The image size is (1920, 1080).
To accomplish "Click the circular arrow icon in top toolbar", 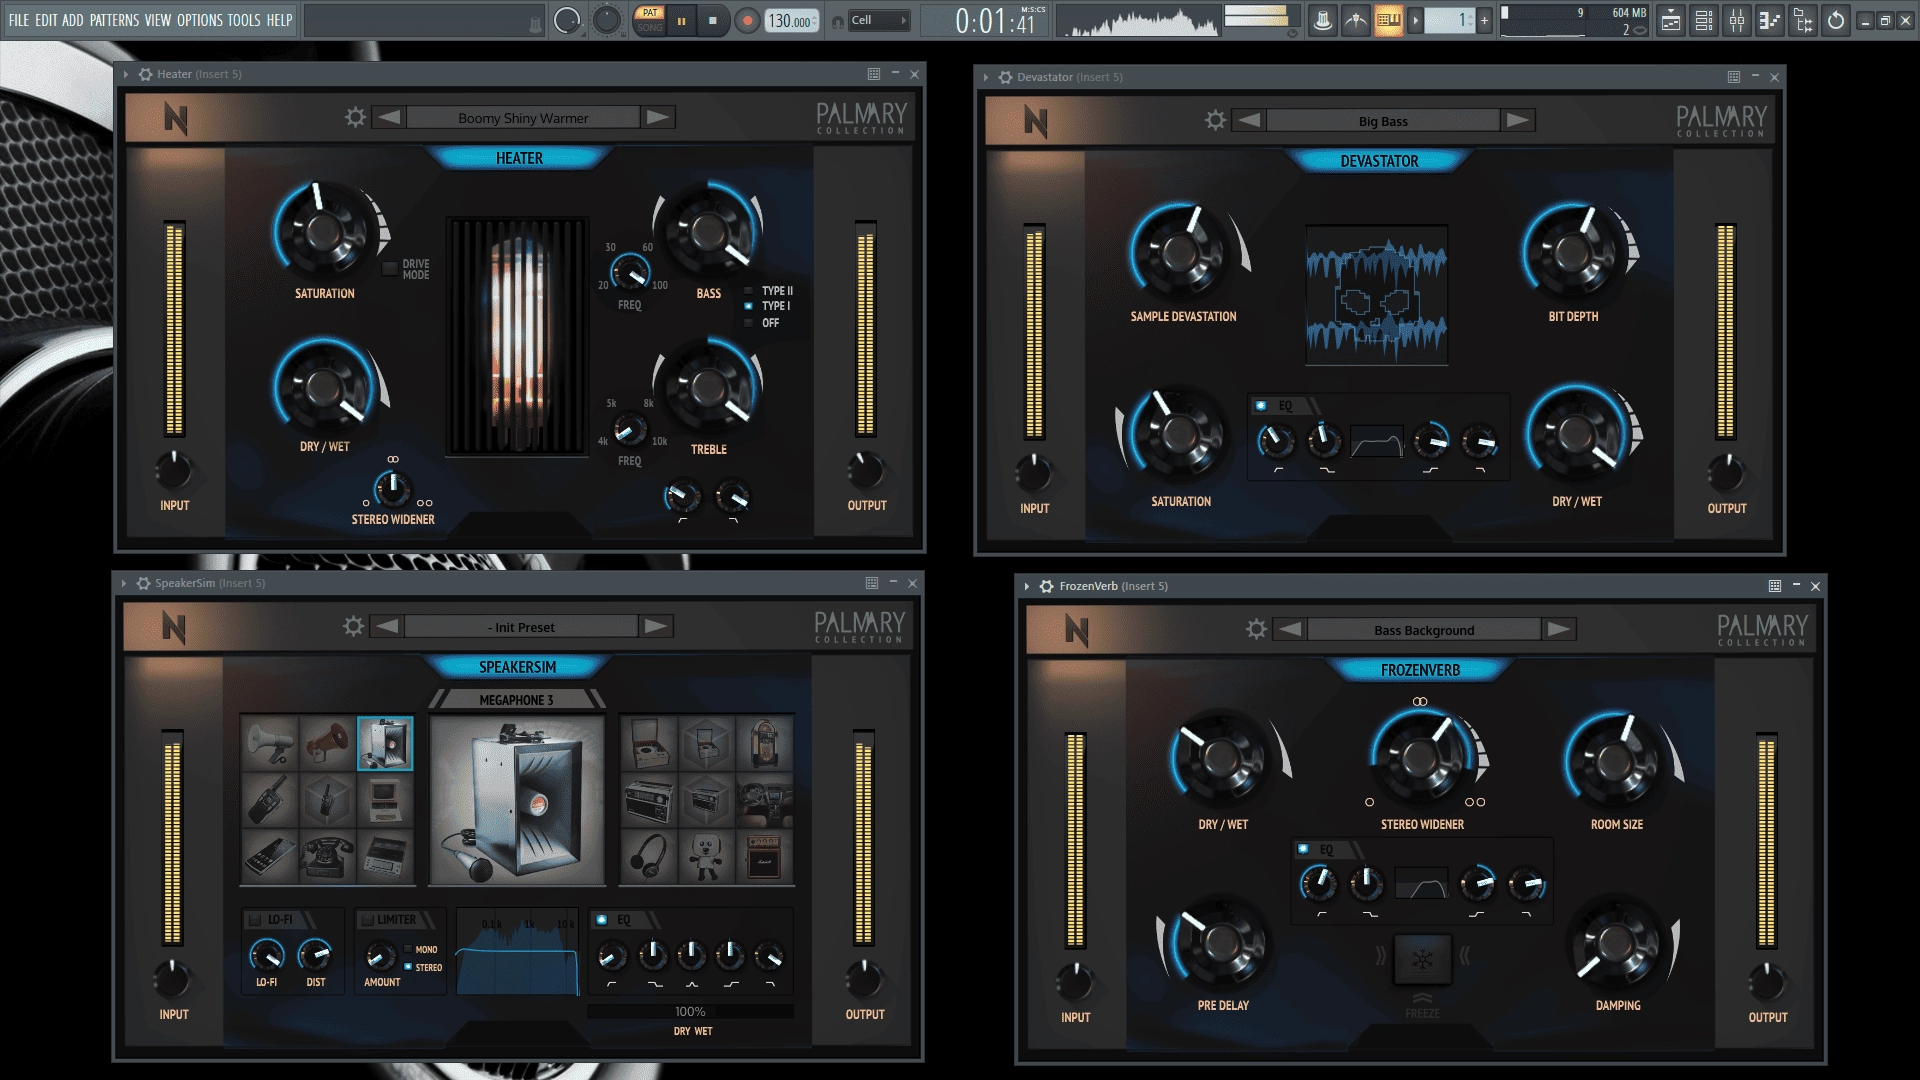I will pyautogui.click(x=1836, y=20).
